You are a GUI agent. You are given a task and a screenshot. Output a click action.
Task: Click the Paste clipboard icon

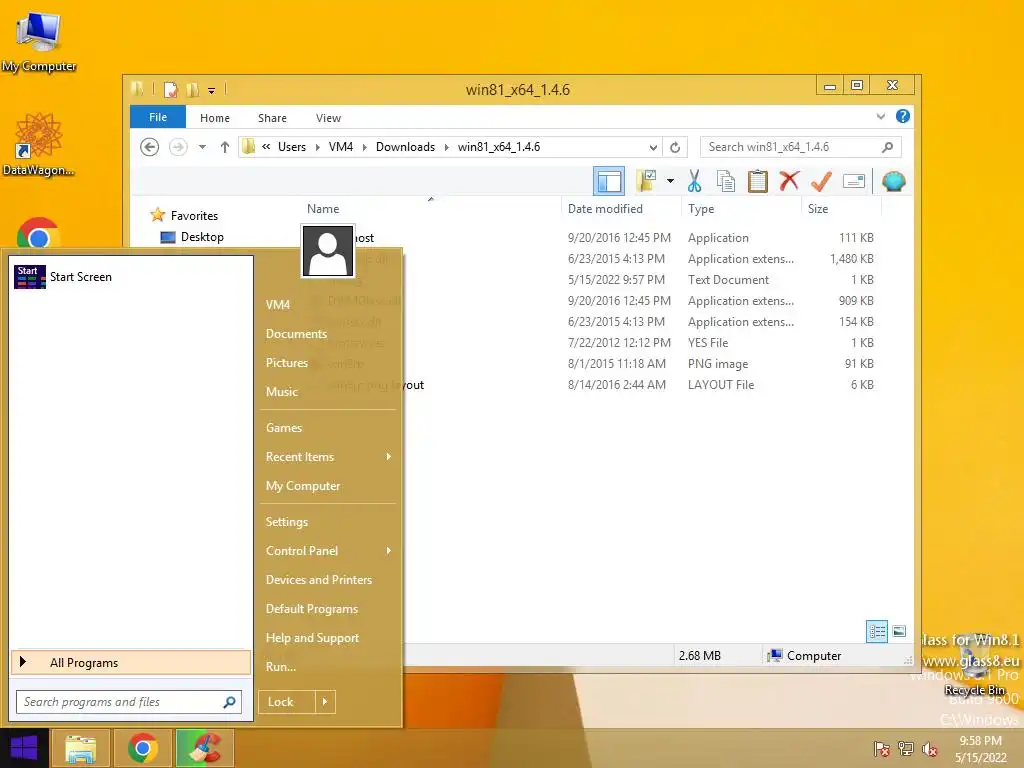click(x=758, y=181)
